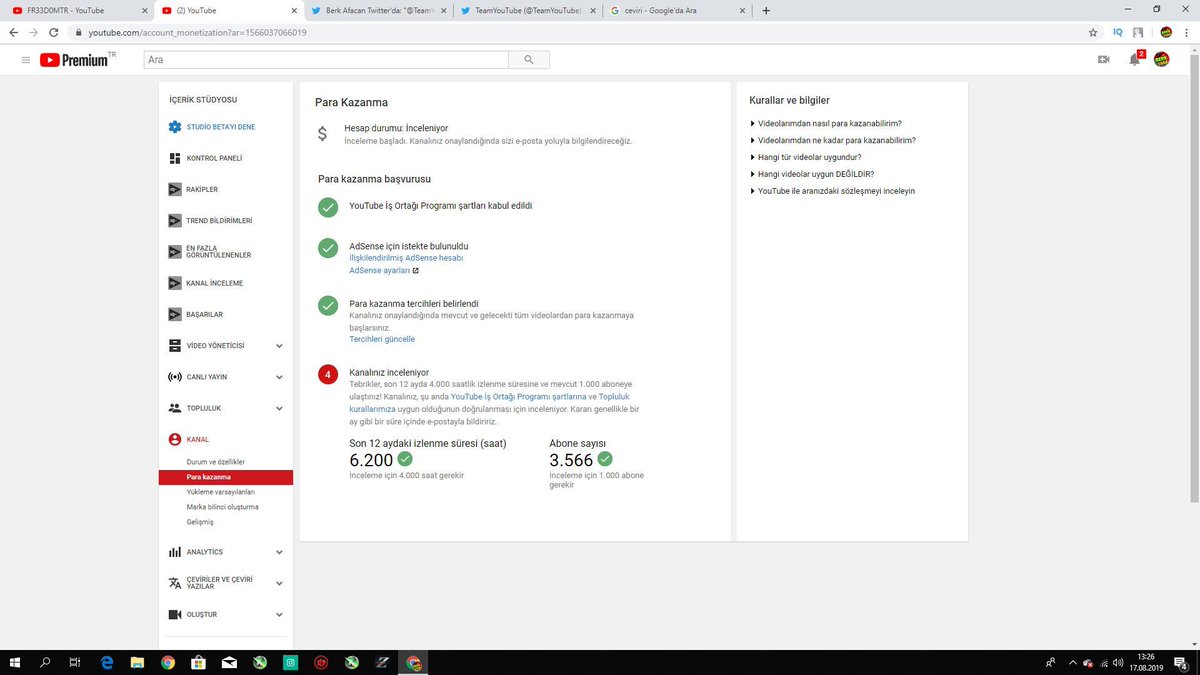Open the YouTube hamburger guide menu
The height and width of the screenshot is (675, 1200).
click(x=26, y=60)
